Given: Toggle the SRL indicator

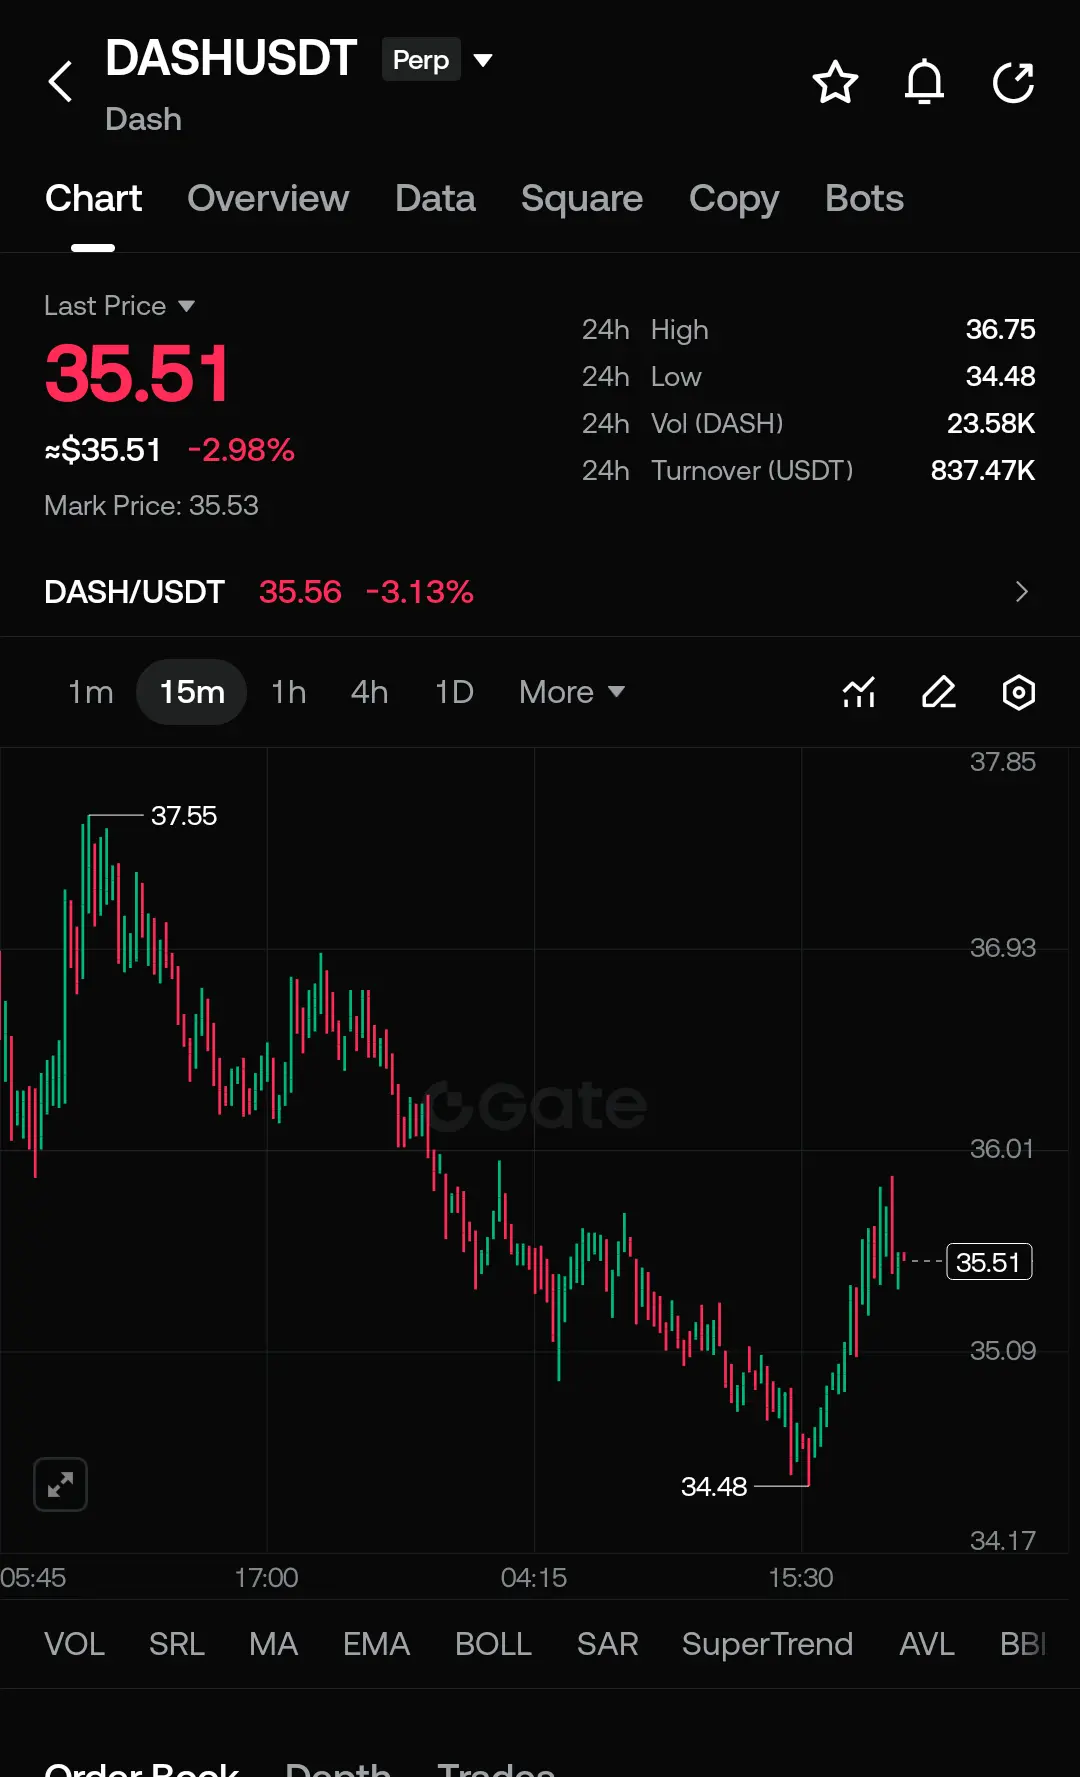Looking at the screenshot, I should pyautogui.click(x=177, y=1644).
